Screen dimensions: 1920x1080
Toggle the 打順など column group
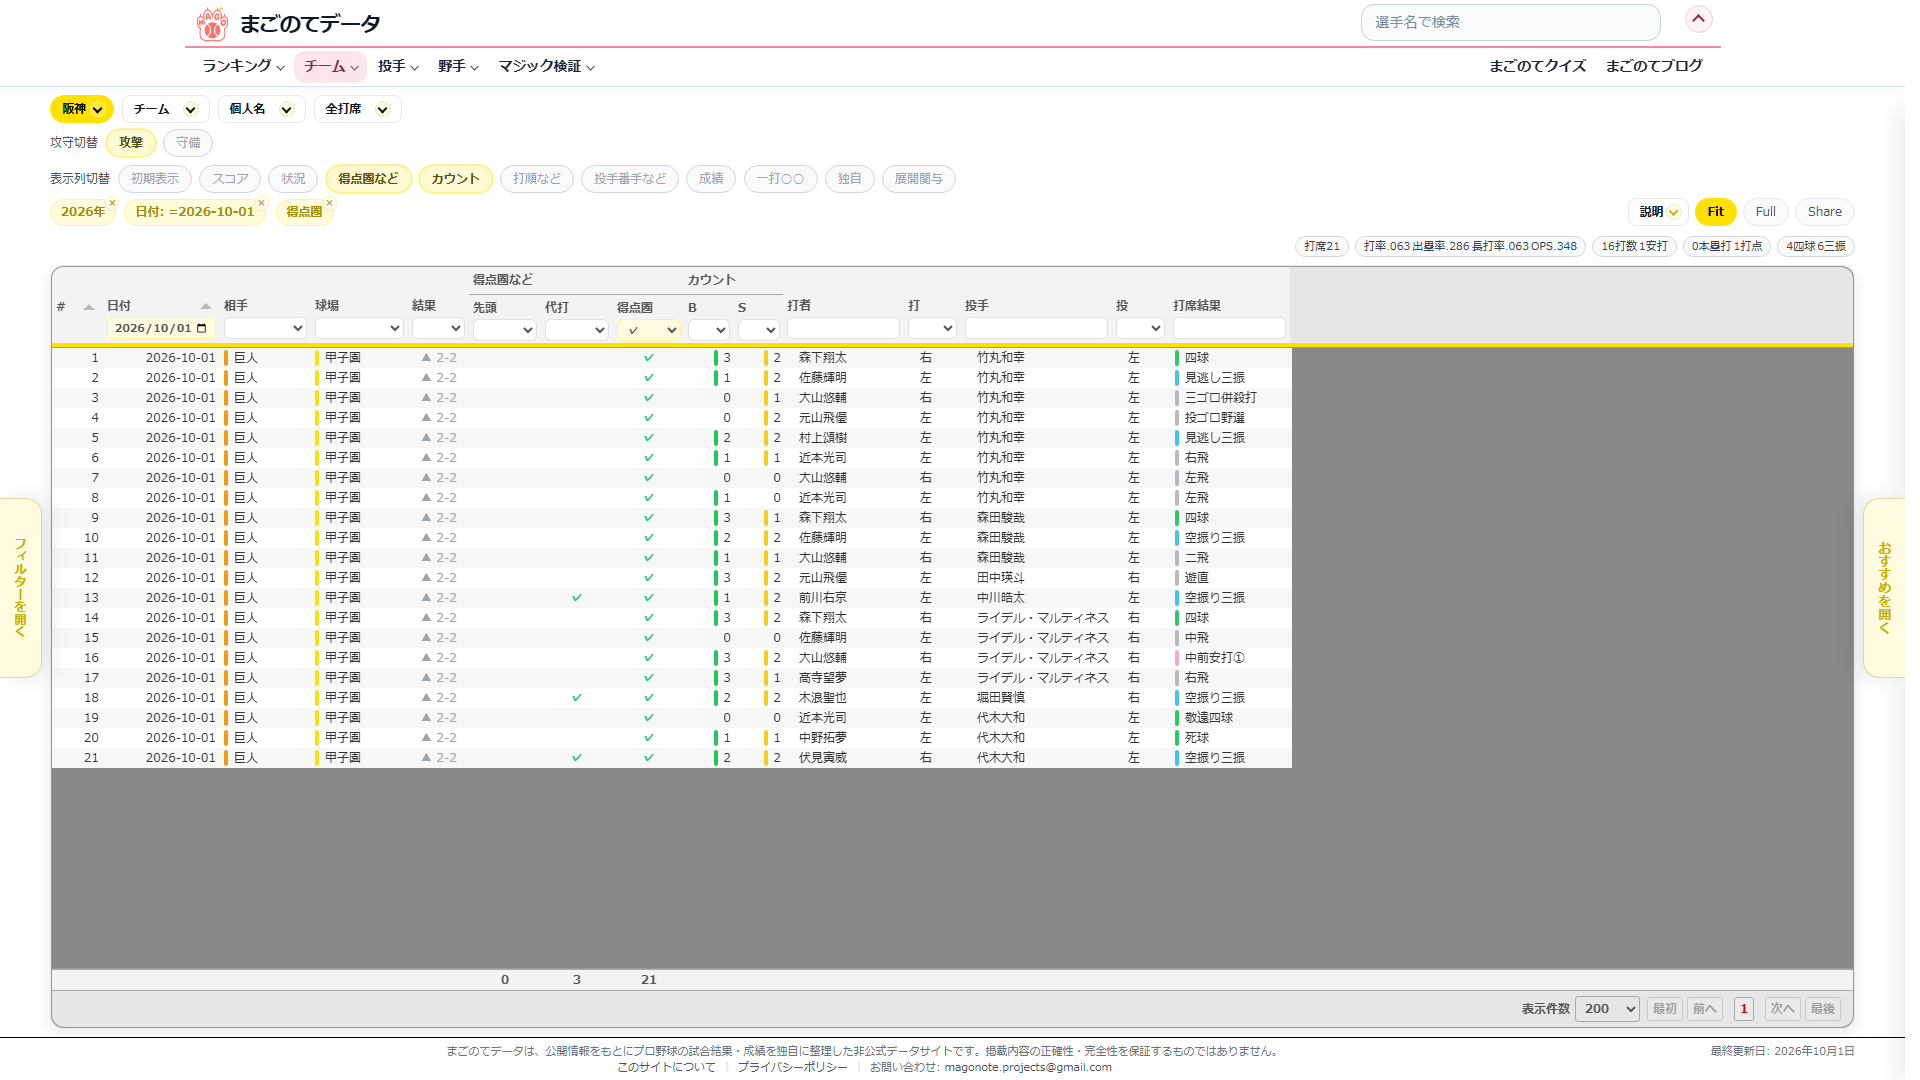coord(537,179)
